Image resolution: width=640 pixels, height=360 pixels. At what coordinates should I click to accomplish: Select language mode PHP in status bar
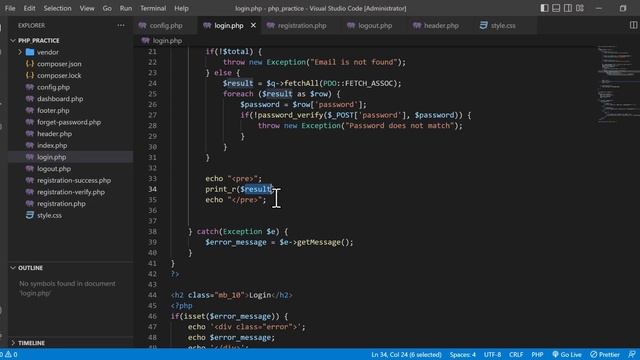[537, 354]
